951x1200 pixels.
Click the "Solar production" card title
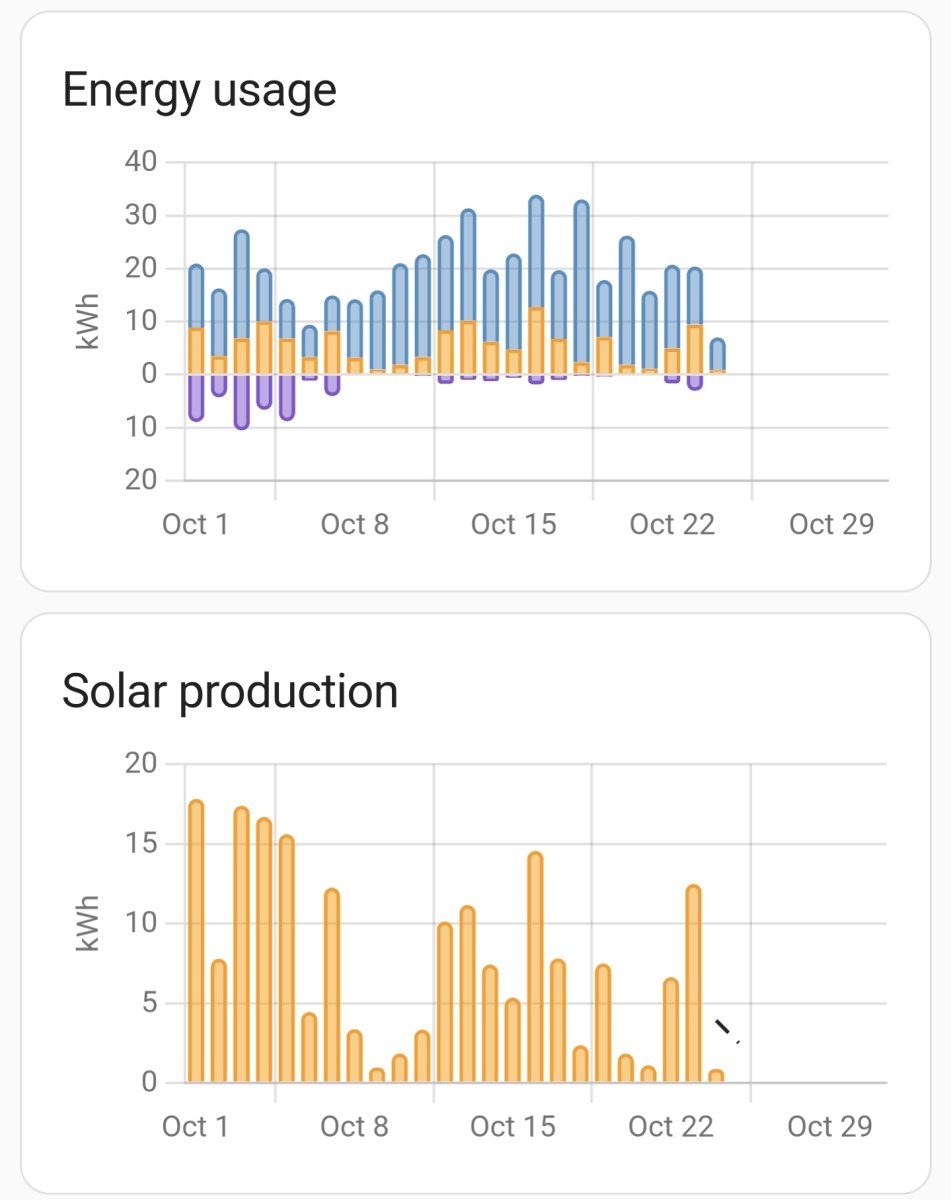point(230,691)
